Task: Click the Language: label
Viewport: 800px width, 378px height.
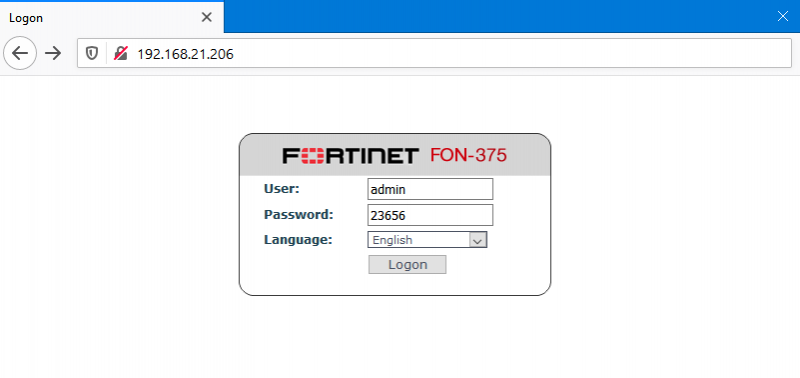Action: 298,240
